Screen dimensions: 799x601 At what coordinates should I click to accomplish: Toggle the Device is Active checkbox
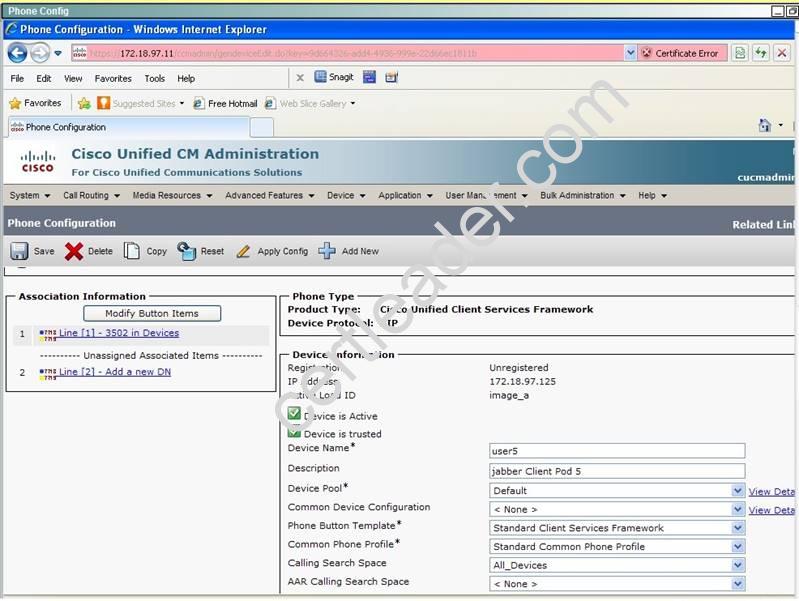click(294, 413)
